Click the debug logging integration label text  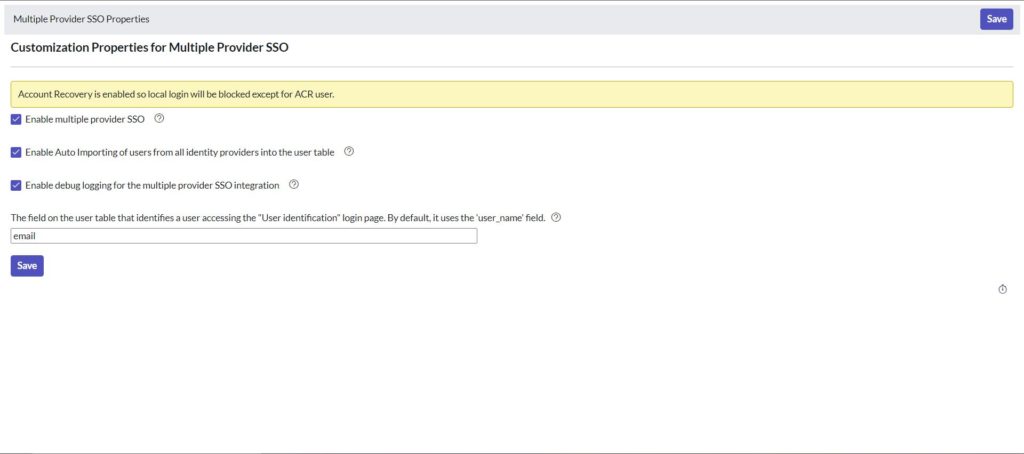pos(152,186)
